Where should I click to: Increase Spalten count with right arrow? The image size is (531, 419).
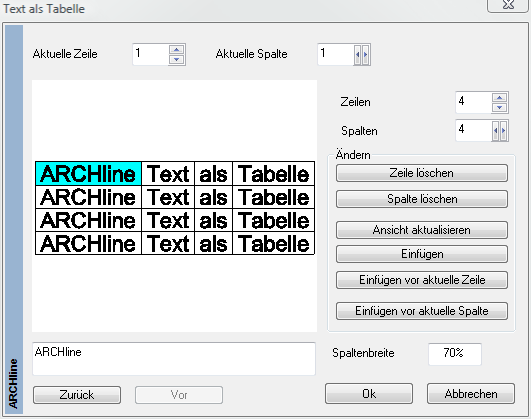coord(504,130)
